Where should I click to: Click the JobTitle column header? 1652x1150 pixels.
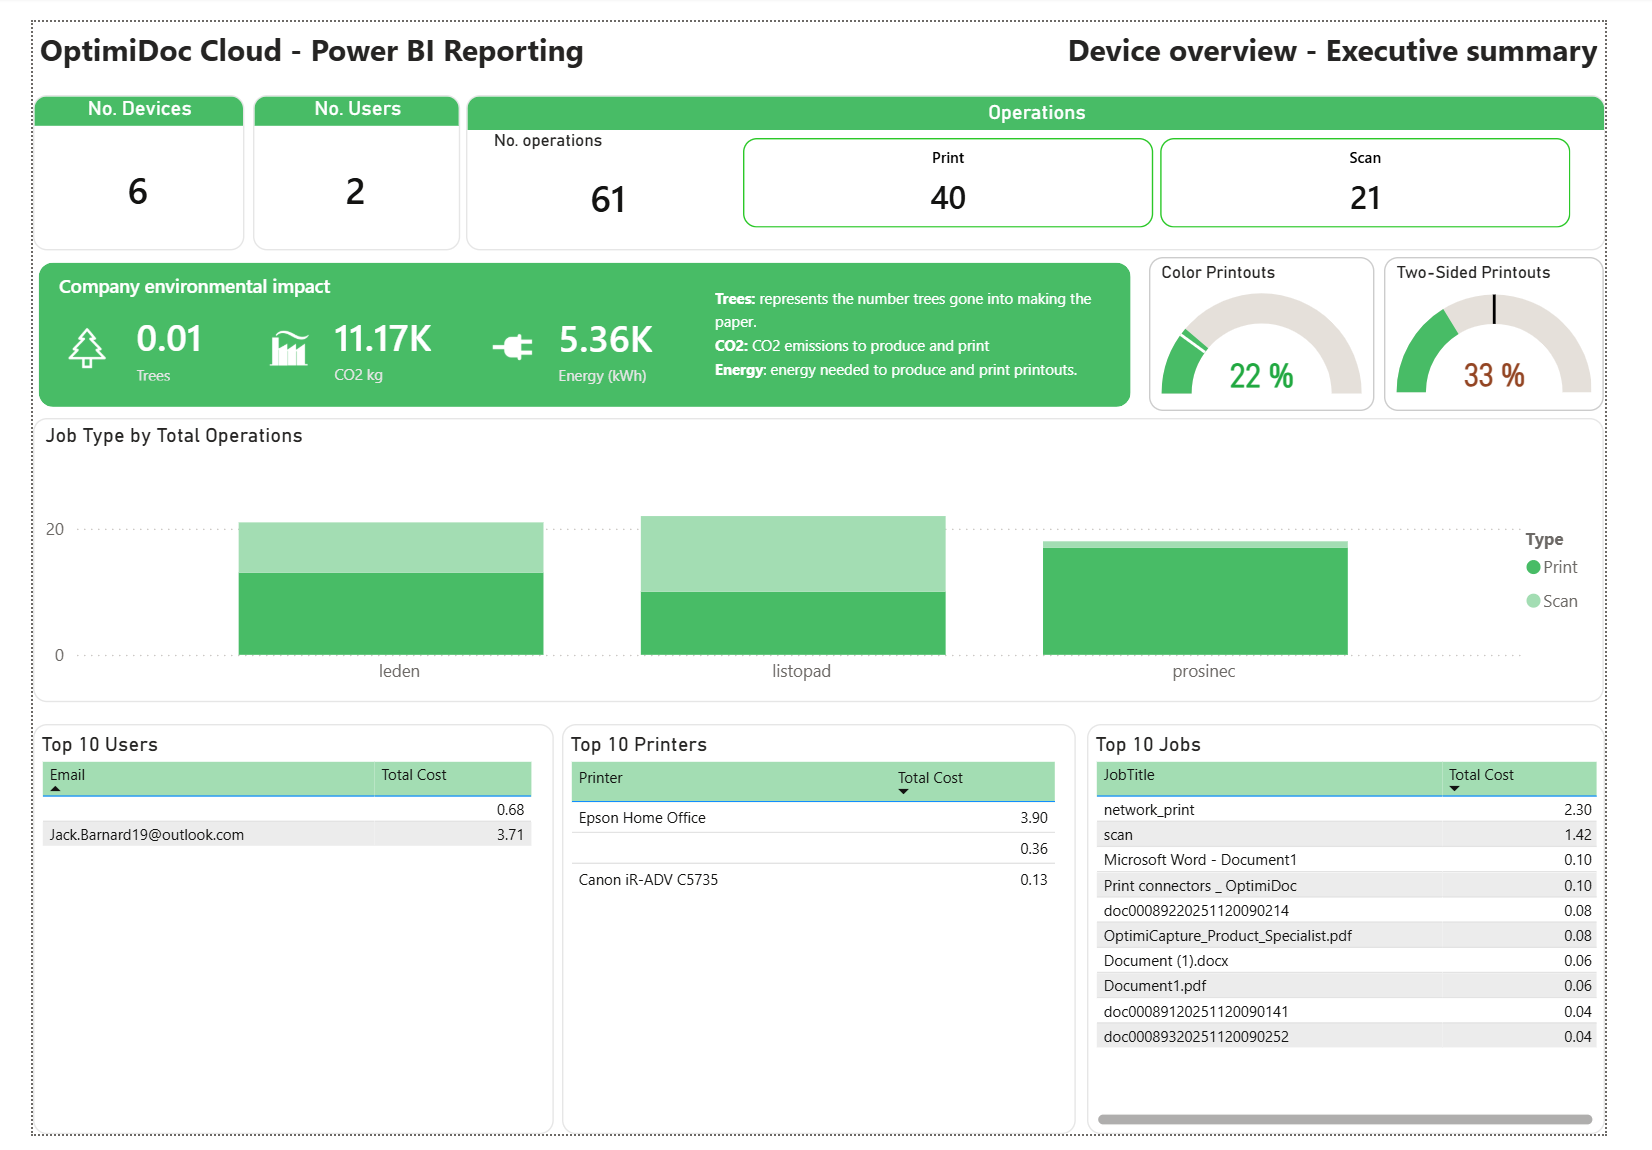click(1129, 775)
